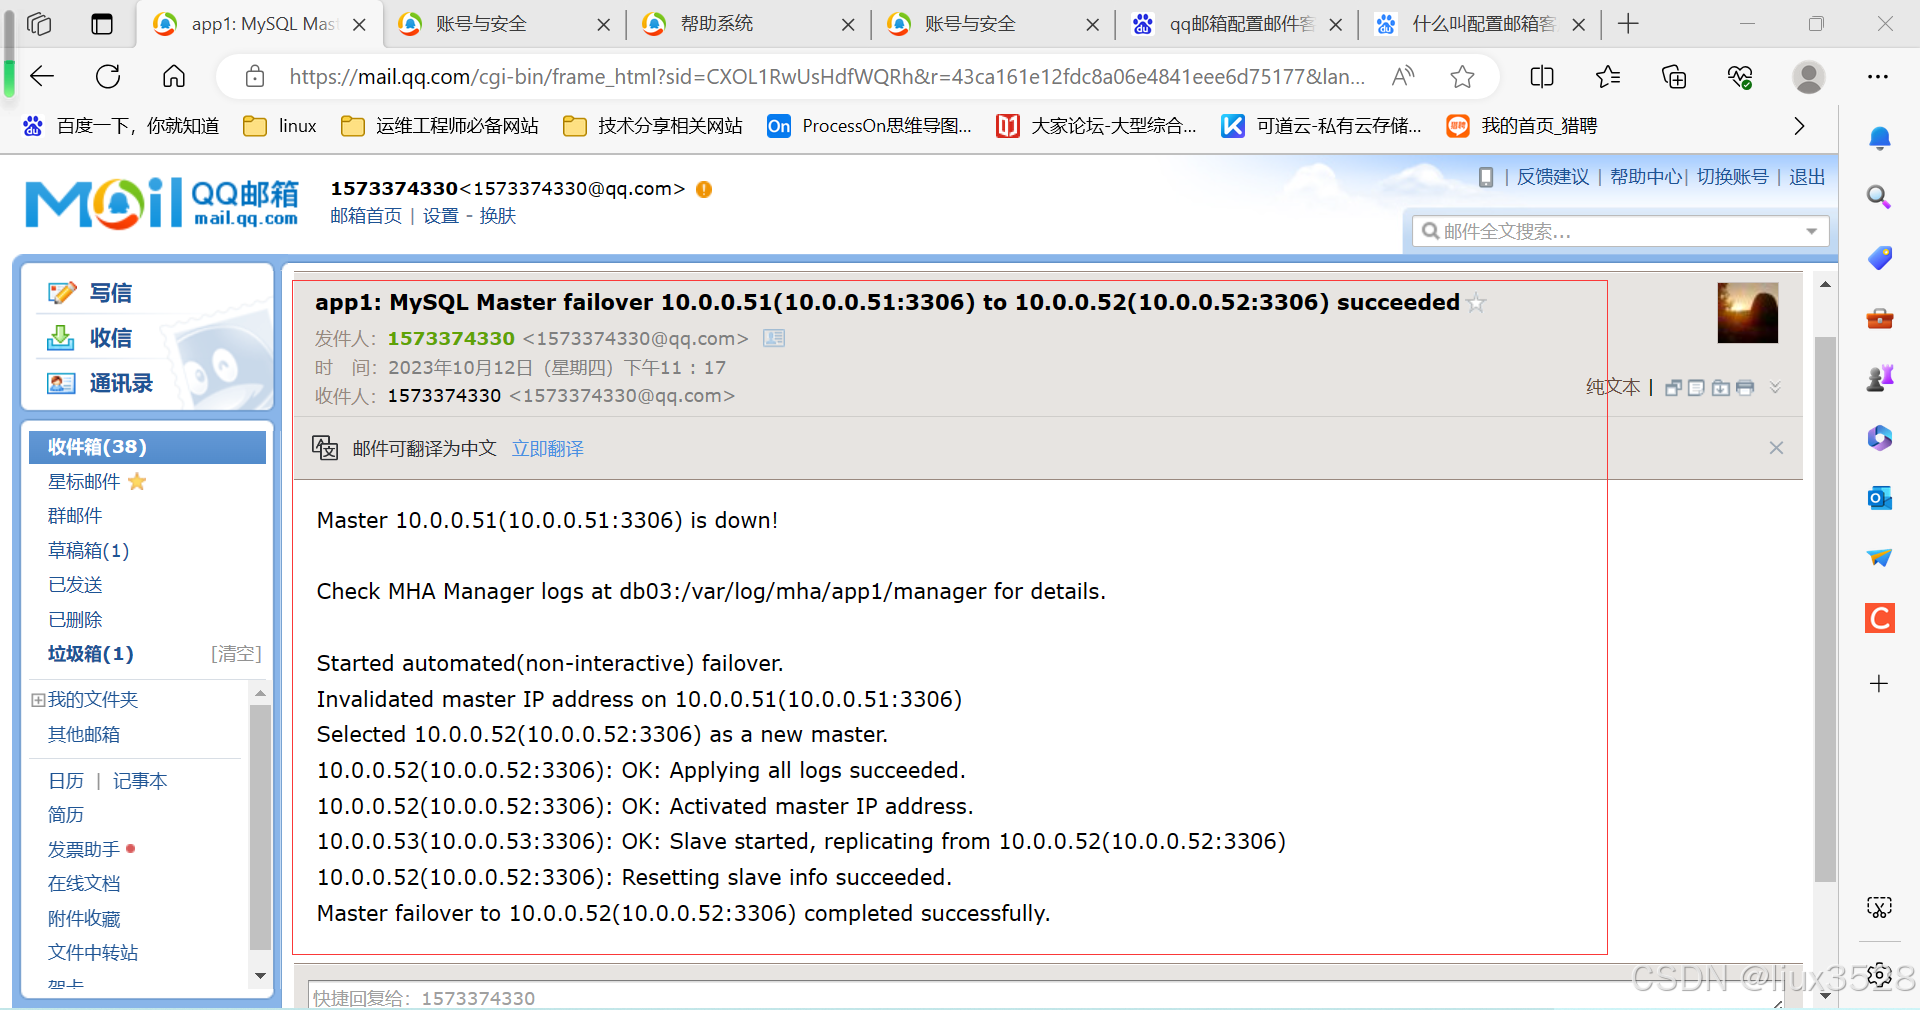Close the translation prompt bar
1920x1010 pixels.
click(x=1776, y=448)
